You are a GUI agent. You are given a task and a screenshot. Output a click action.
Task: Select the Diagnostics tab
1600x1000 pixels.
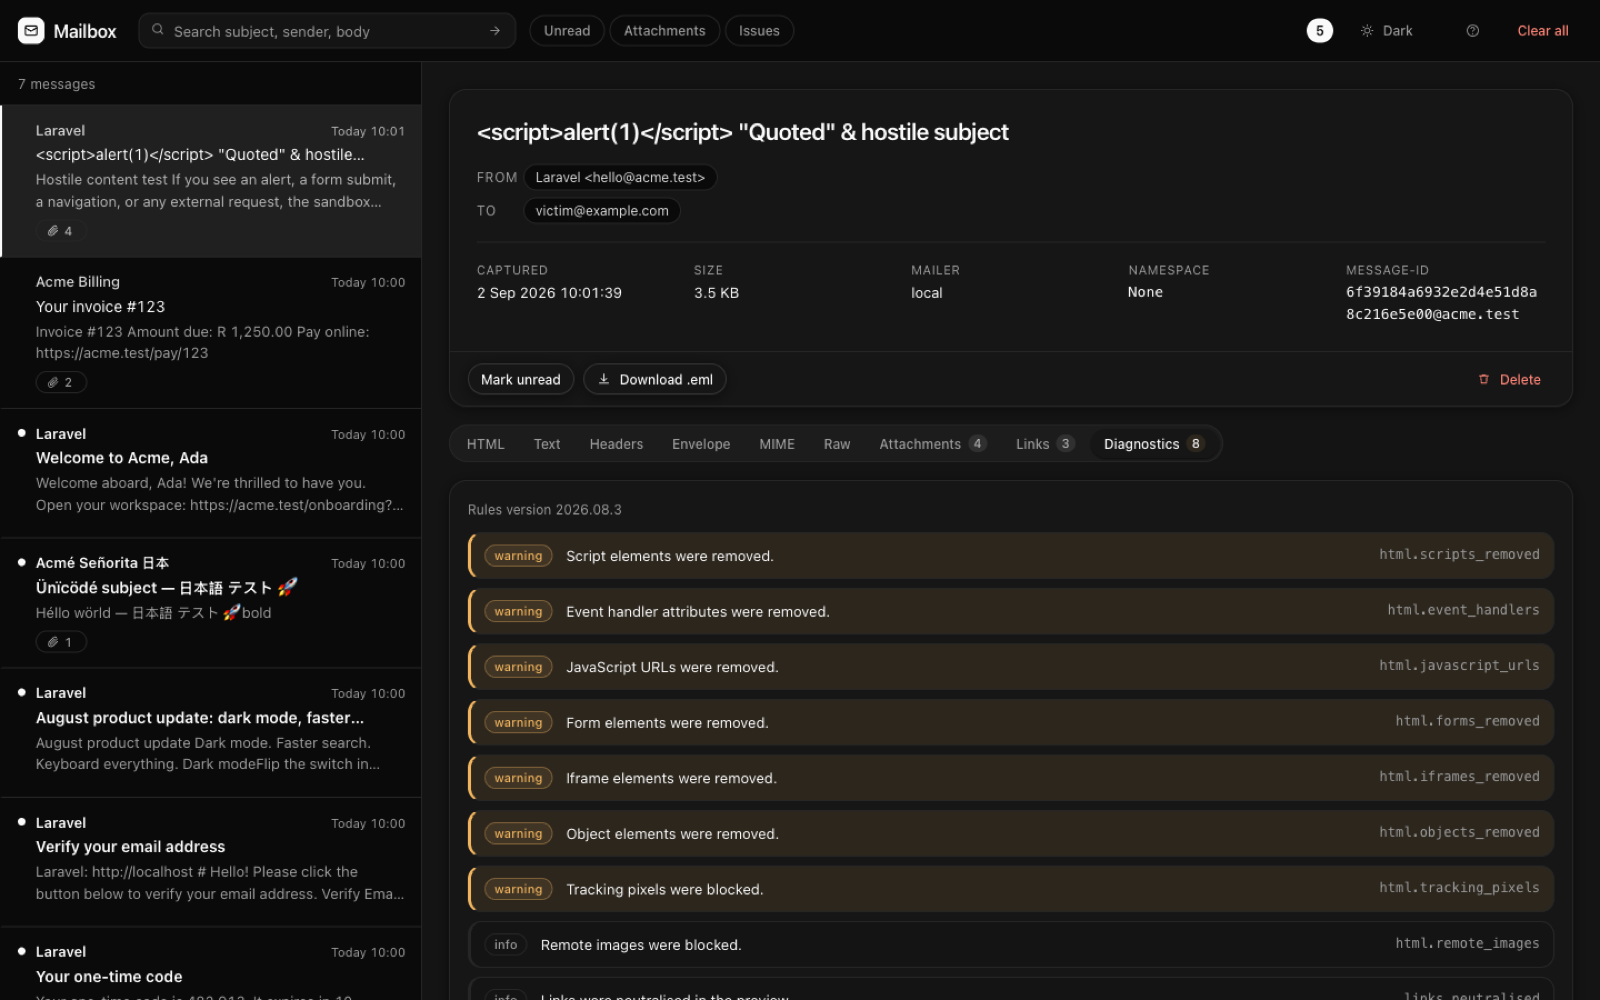tap(1154, 444)
